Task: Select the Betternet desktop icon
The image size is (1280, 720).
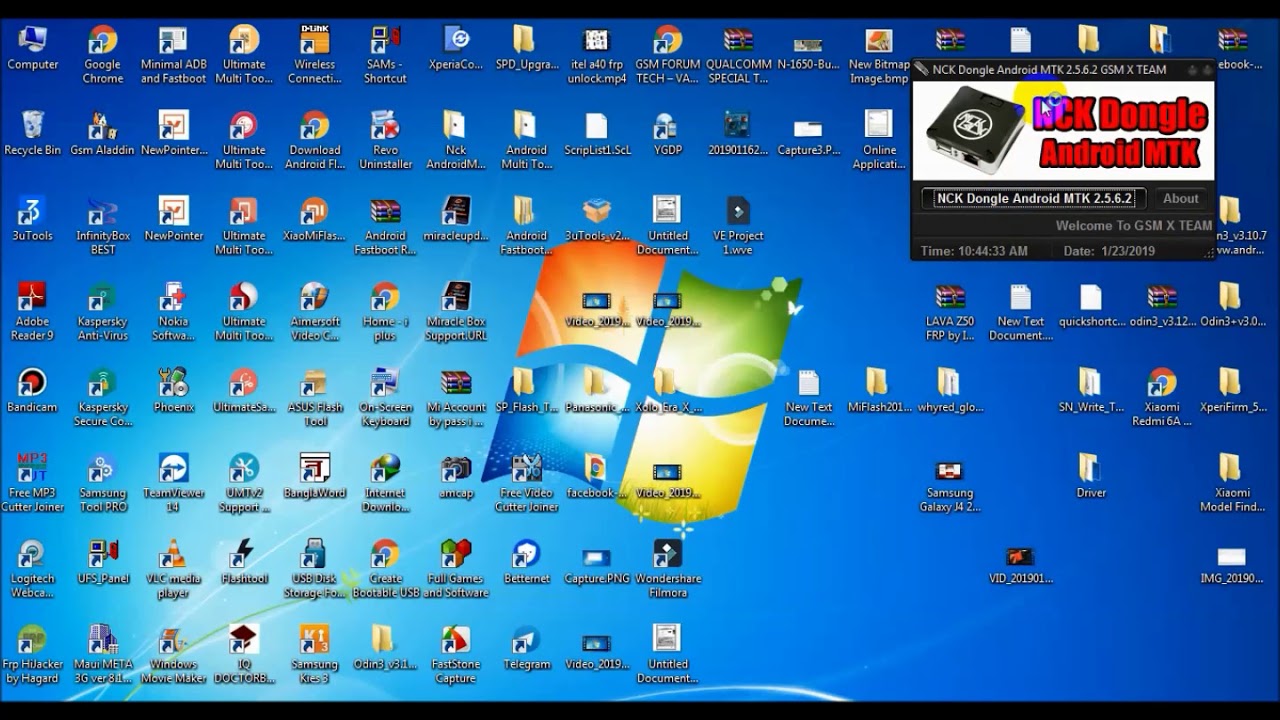Action: click(527, 563)
